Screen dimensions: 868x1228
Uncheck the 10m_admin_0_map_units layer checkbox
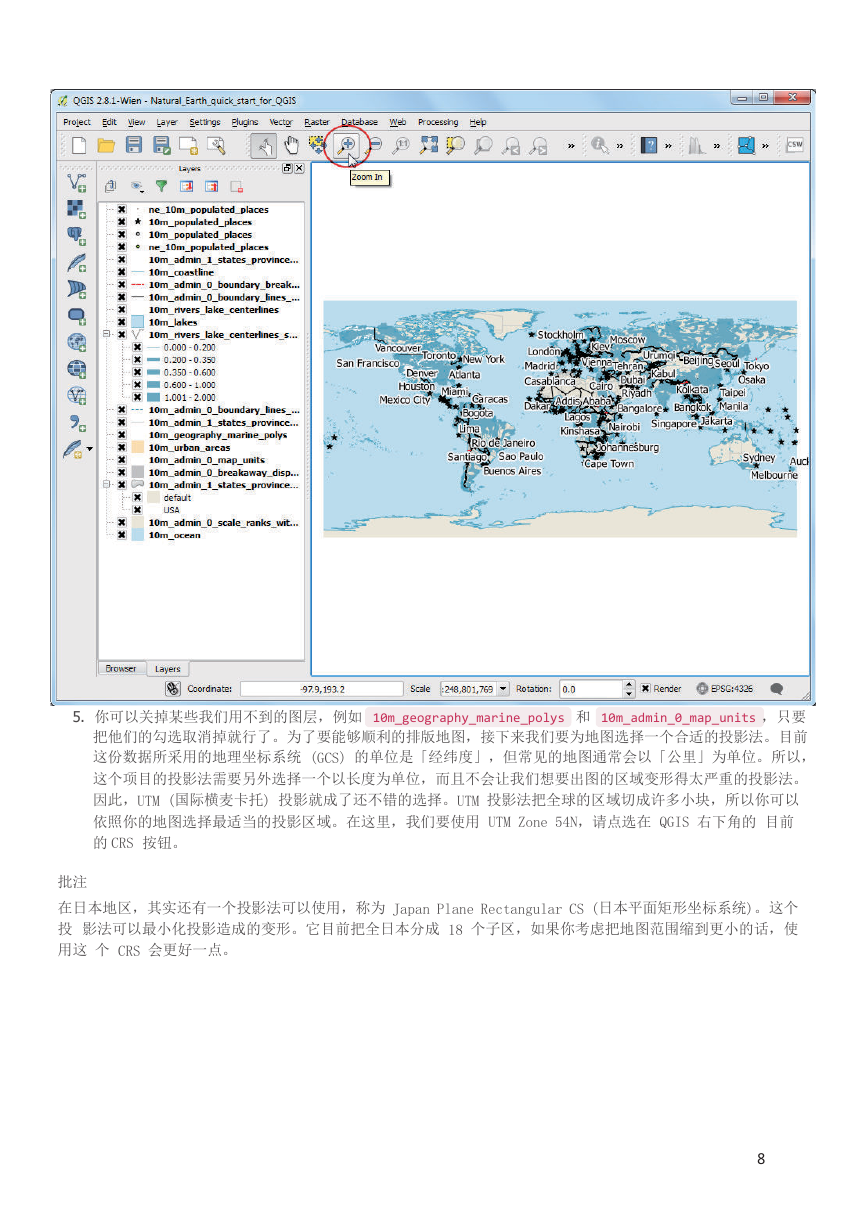(122, 460)
